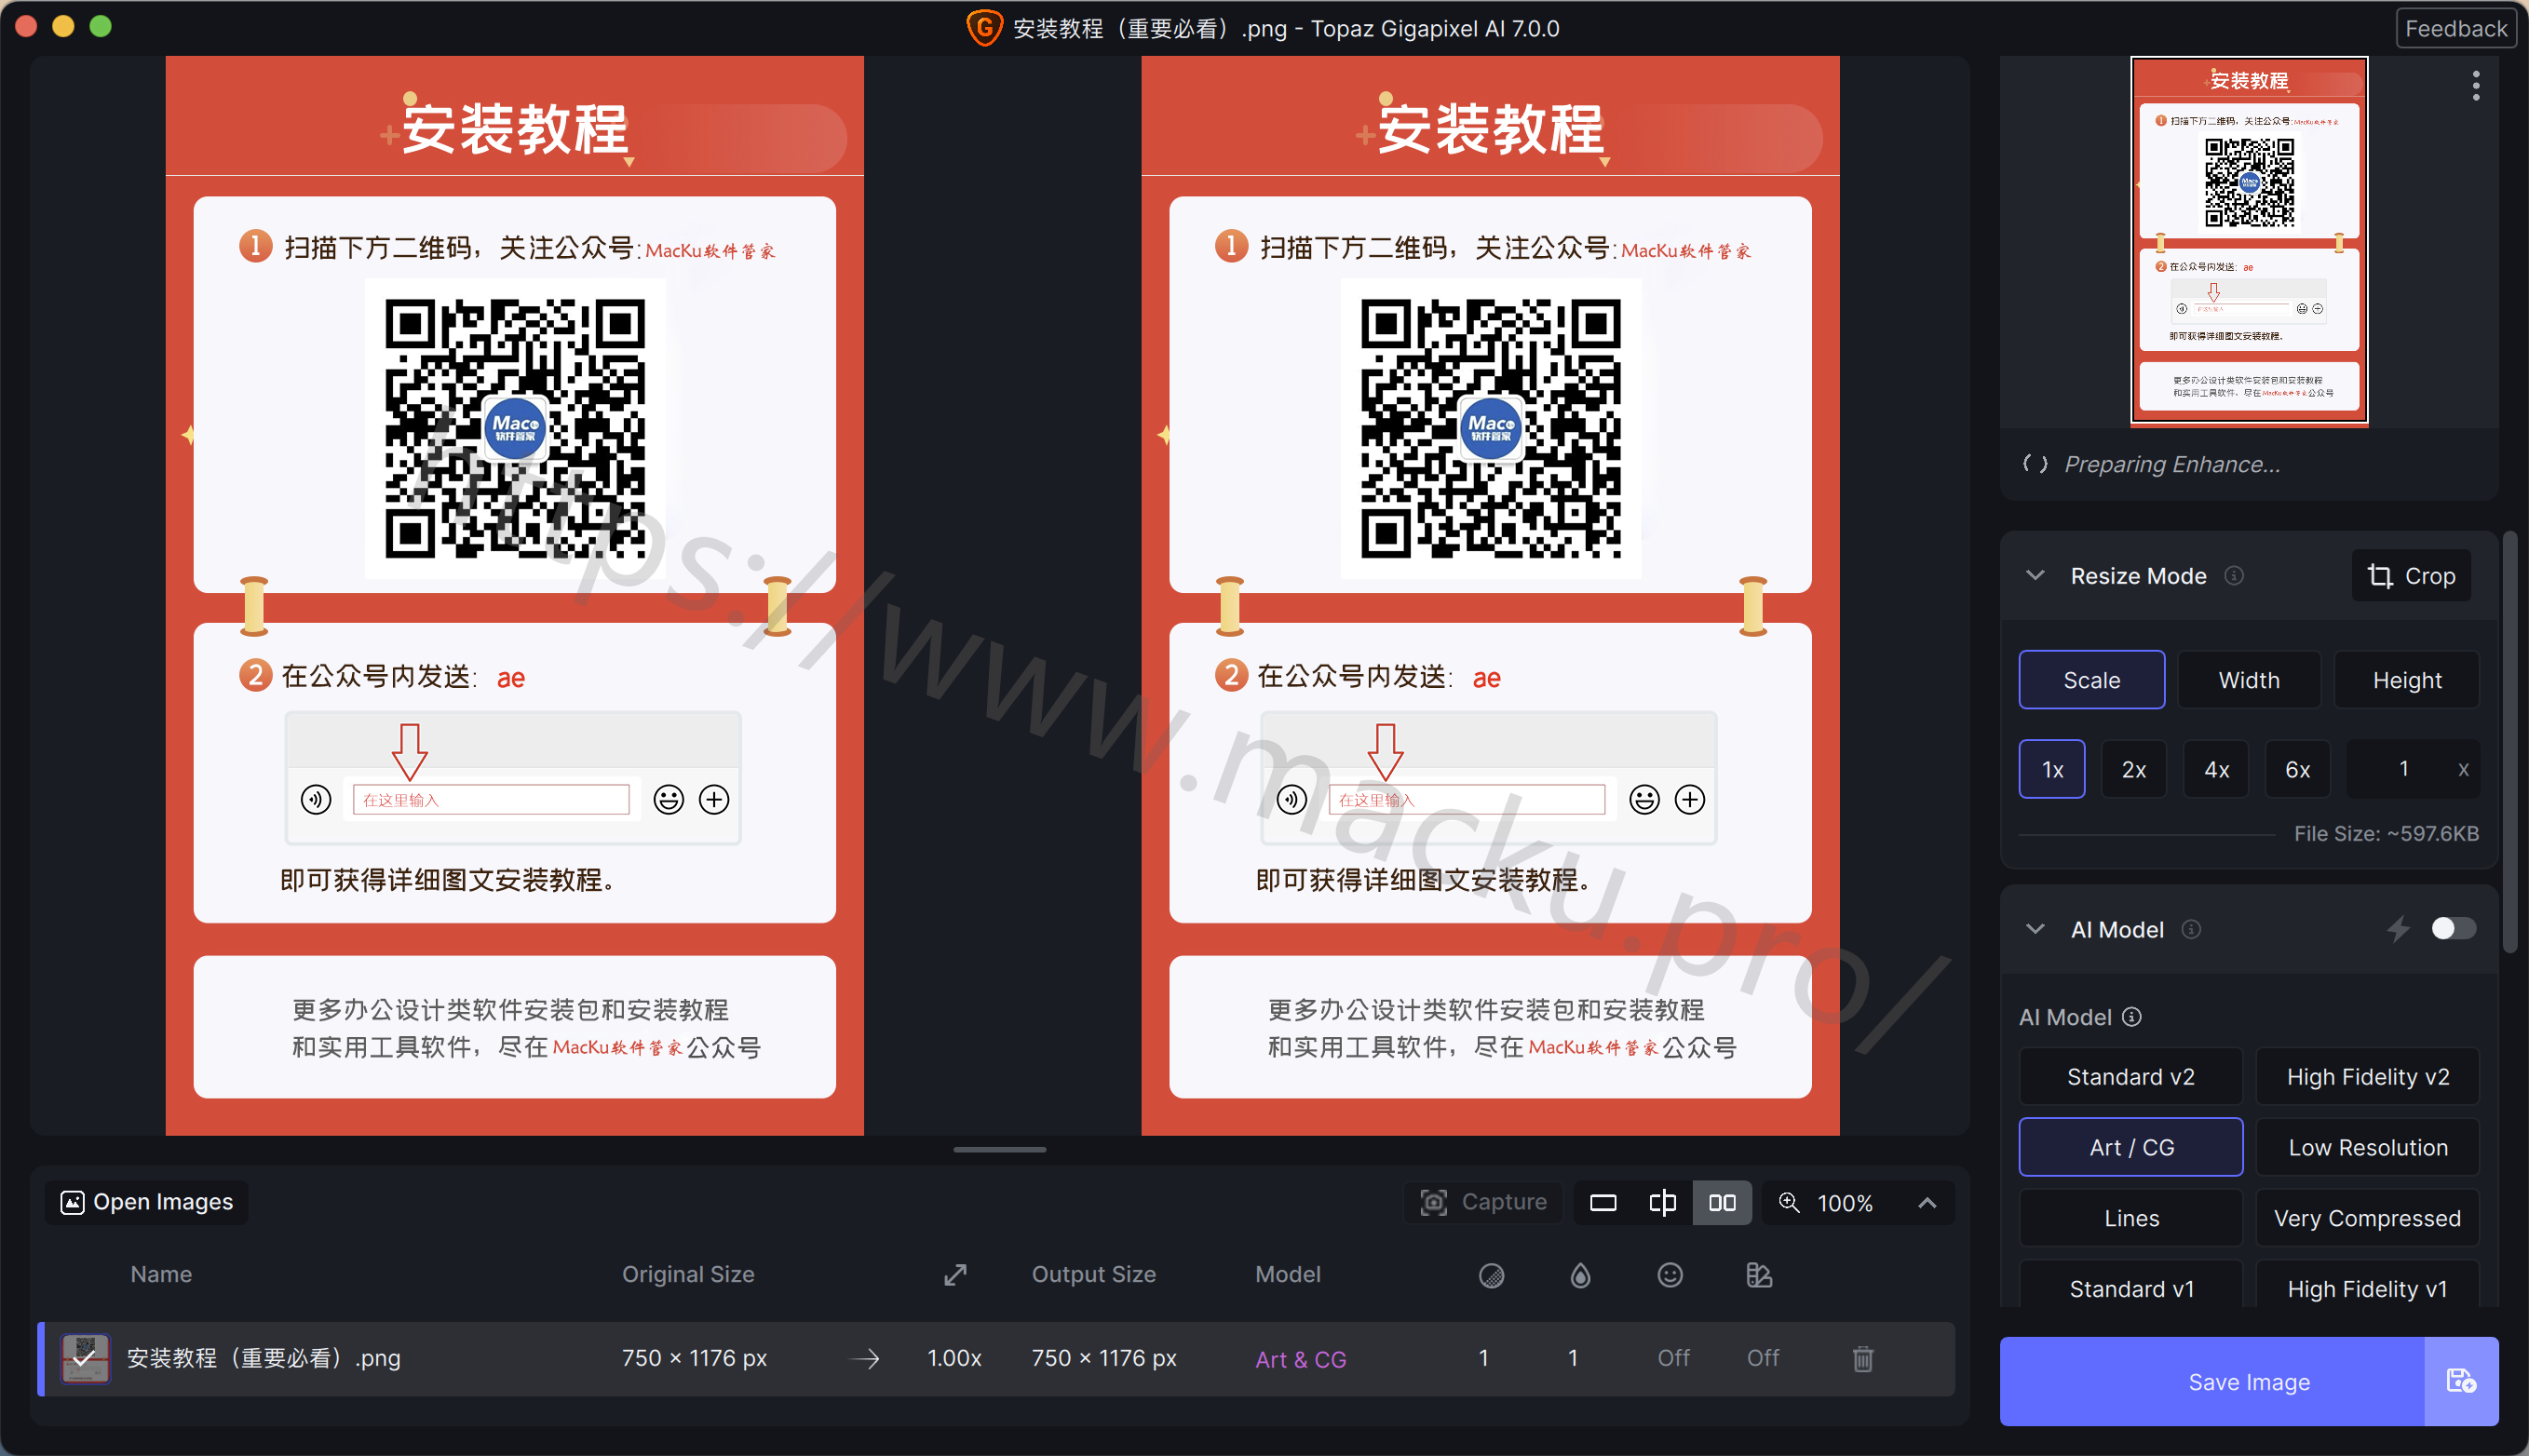Open the three-dot options menu

click(2475, 85)
